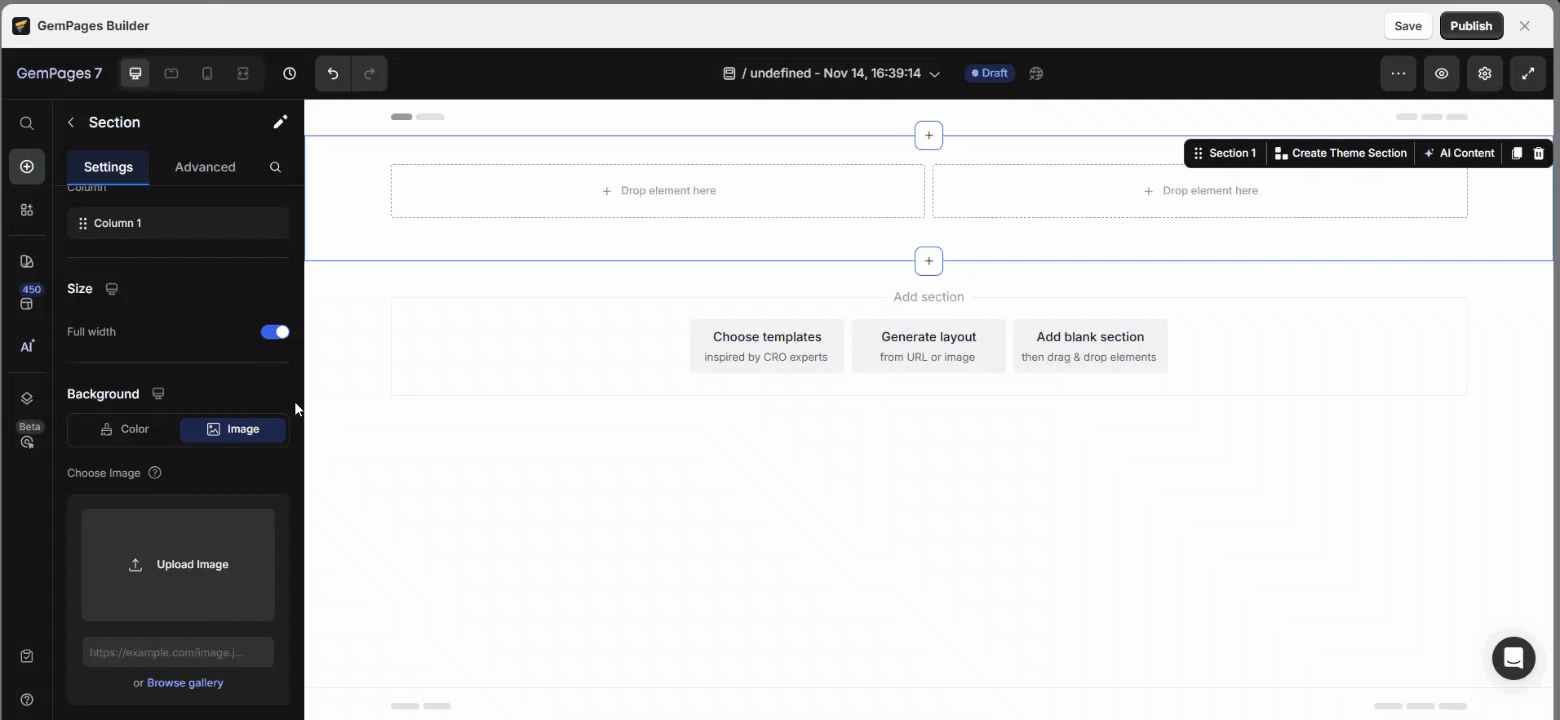
Task: Click the redo arrow in top toolbar
Action: coord(369,73)
